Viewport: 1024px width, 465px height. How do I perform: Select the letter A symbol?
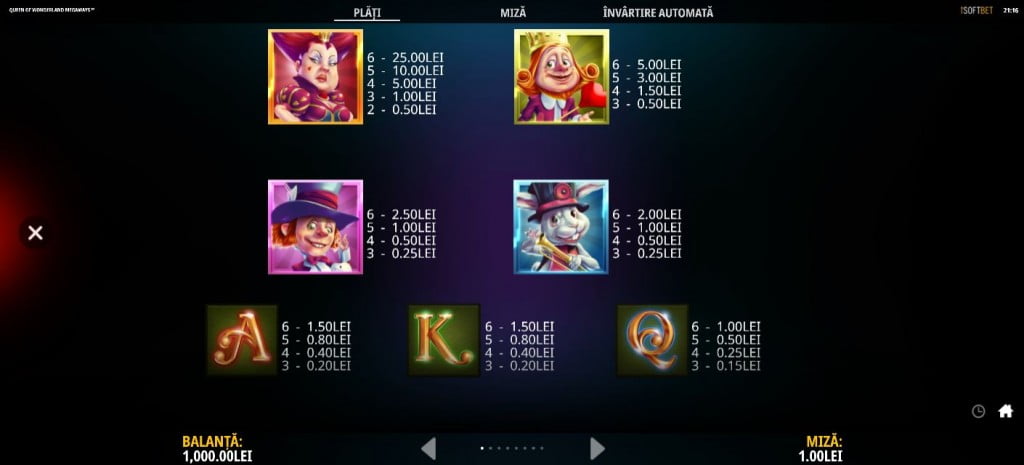pos(242,340)
